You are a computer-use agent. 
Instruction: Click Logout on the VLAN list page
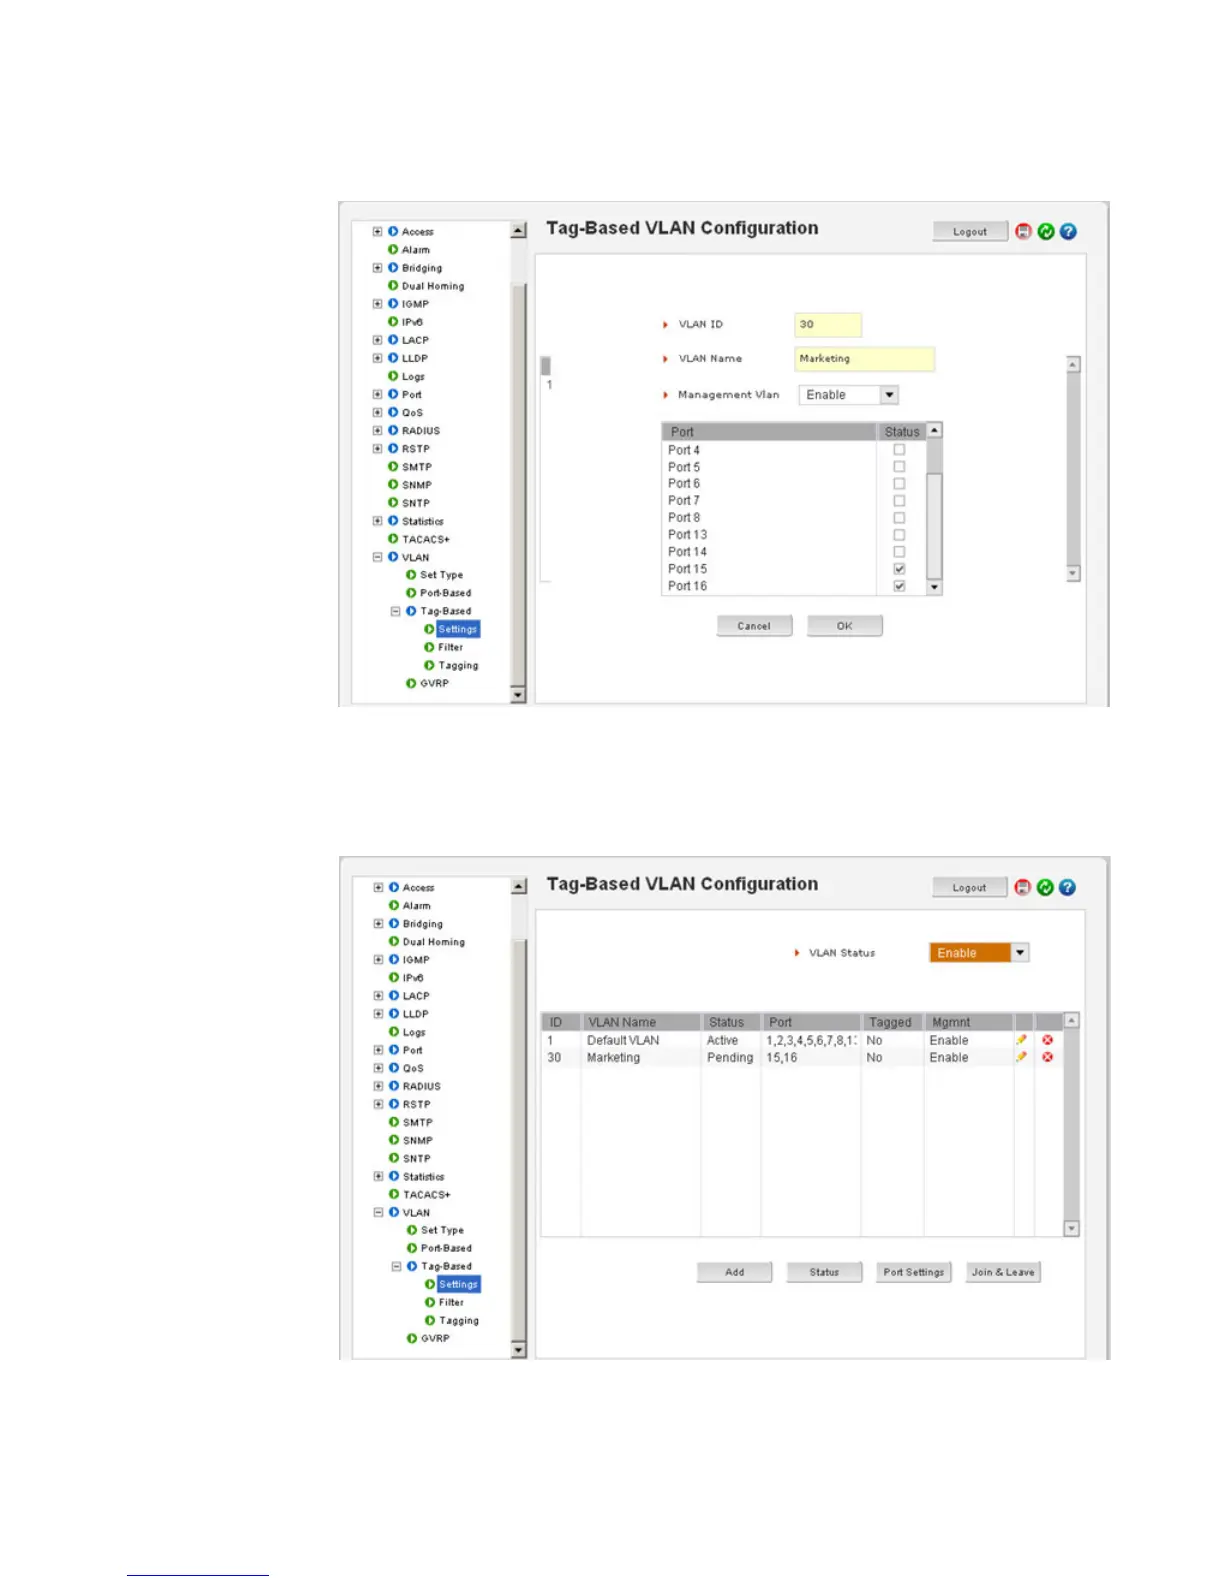point(970,887)
